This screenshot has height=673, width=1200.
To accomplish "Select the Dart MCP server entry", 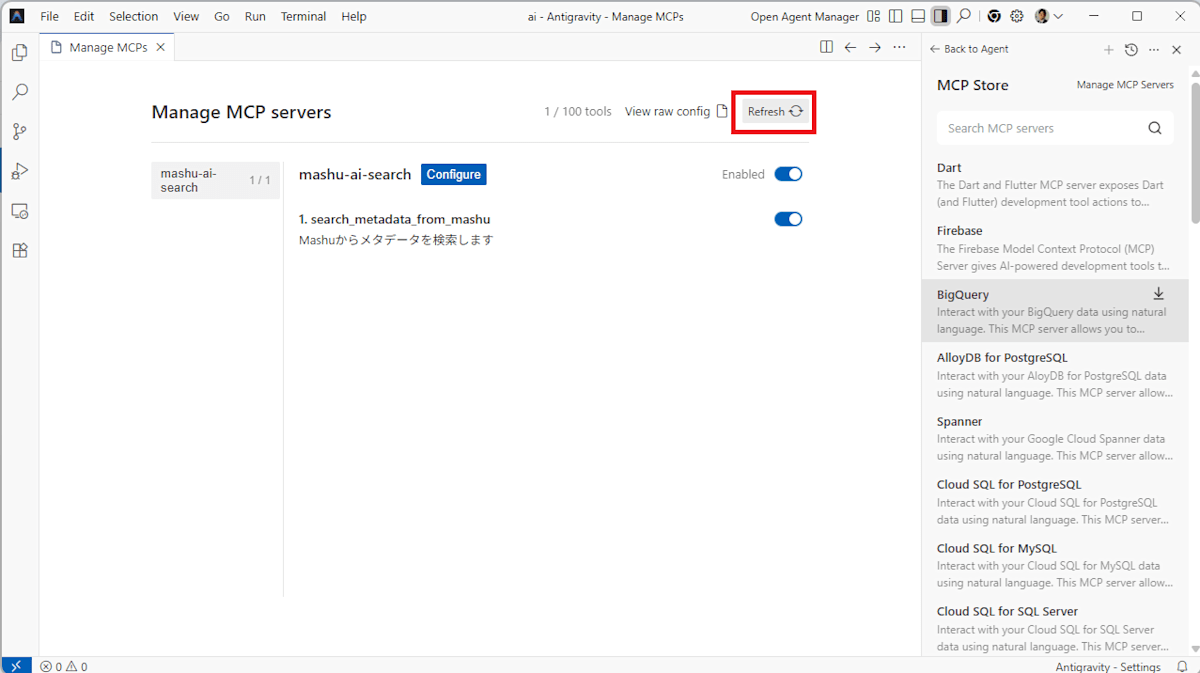I will [1055, 184].
